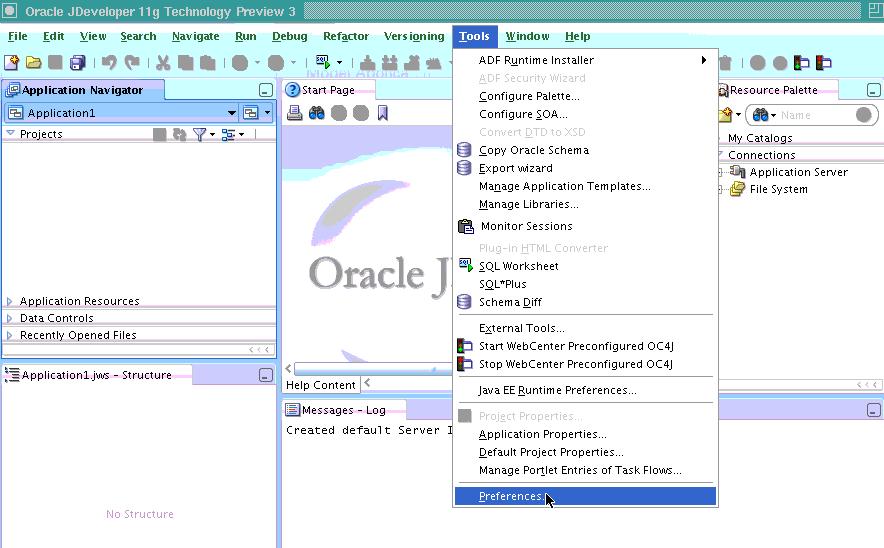Viewport: 884px width, 548px height.
Task: Open the Run menu
Action: coord(246,36)
